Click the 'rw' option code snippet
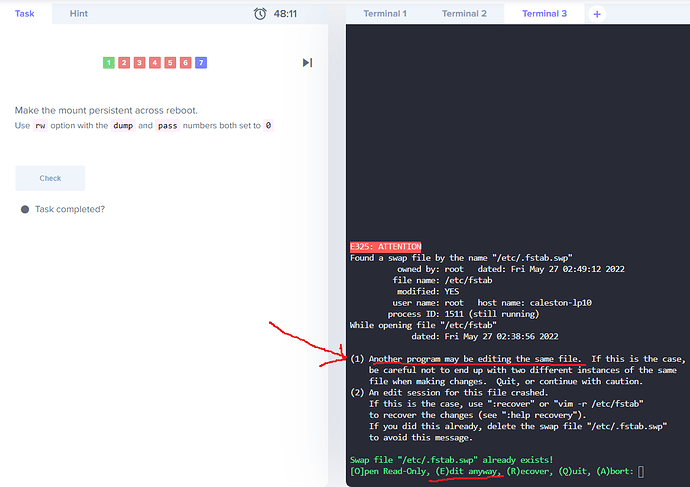 point(40,126)
